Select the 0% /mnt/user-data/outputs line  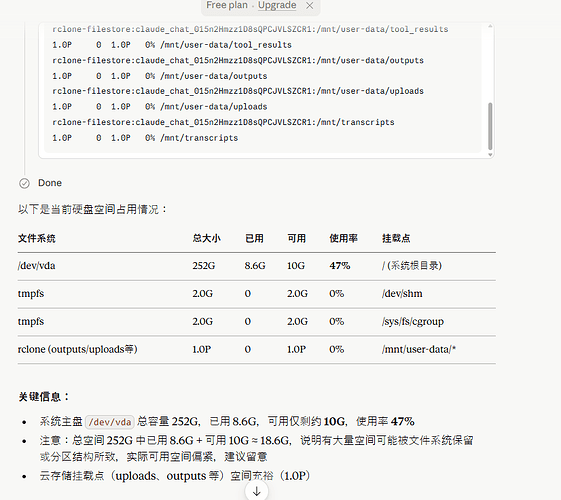(x=160, y=76)
